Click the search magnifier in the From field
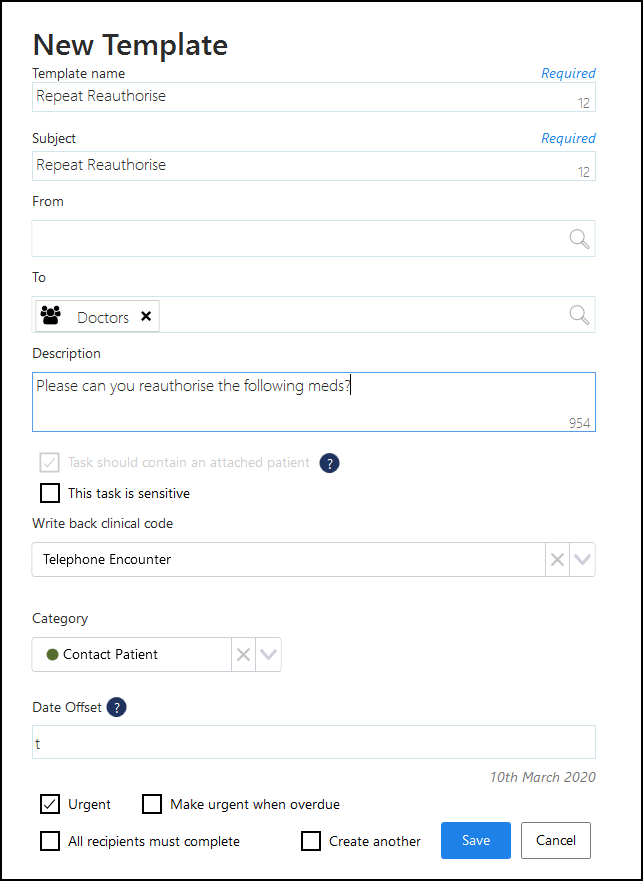643x881 pixels. click(579, 238)
